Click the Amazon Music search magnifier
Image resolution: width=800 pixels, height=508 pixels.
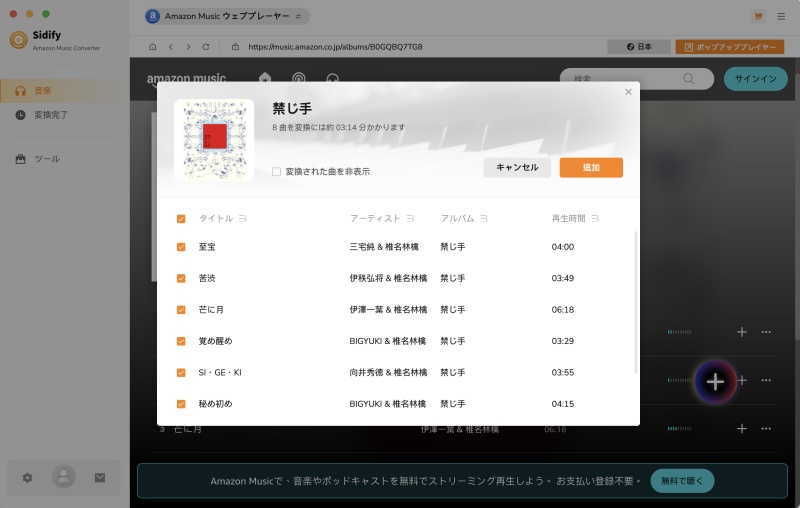[x=689, y=79]
